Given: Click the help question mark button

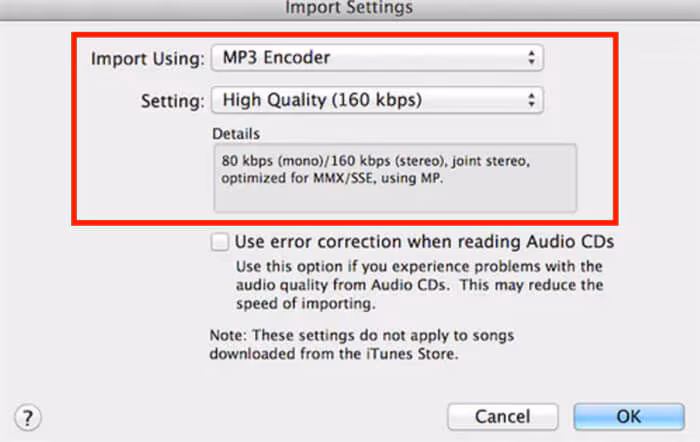Looking at the screenshot, I should point(29,416).
